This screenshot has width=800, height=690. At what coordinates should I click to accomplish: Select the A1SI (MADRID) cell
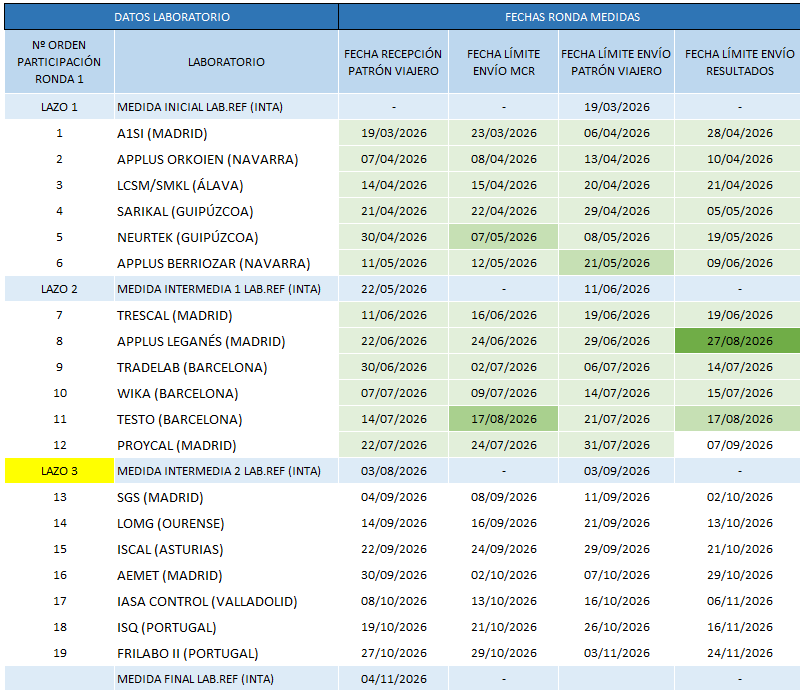coord(226,133)
